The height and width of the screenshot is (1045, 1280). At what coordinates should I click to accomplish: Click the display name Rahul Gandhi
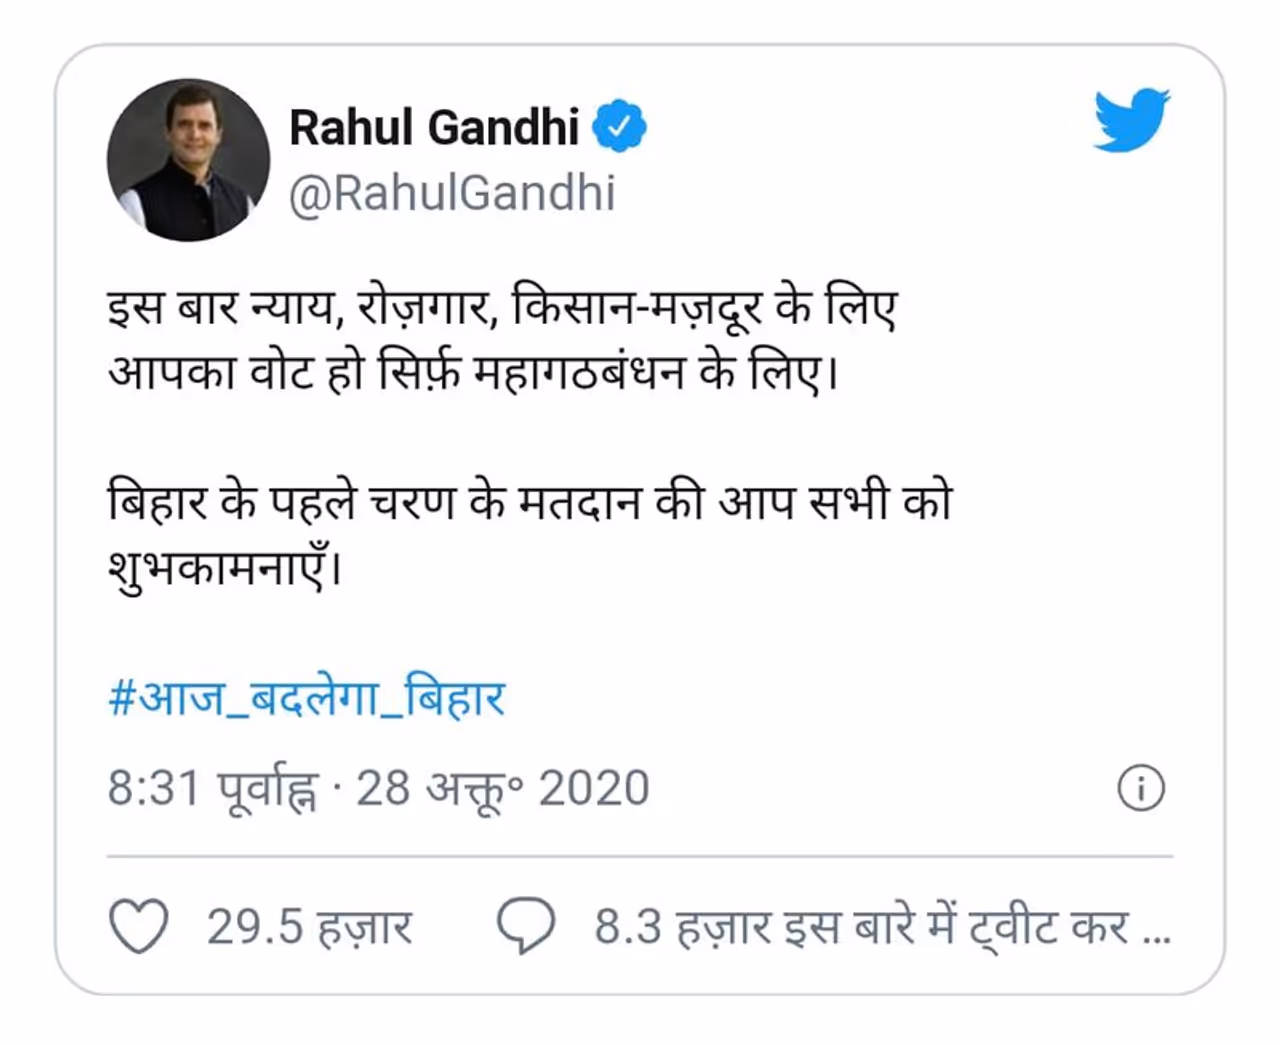(434, 127)
